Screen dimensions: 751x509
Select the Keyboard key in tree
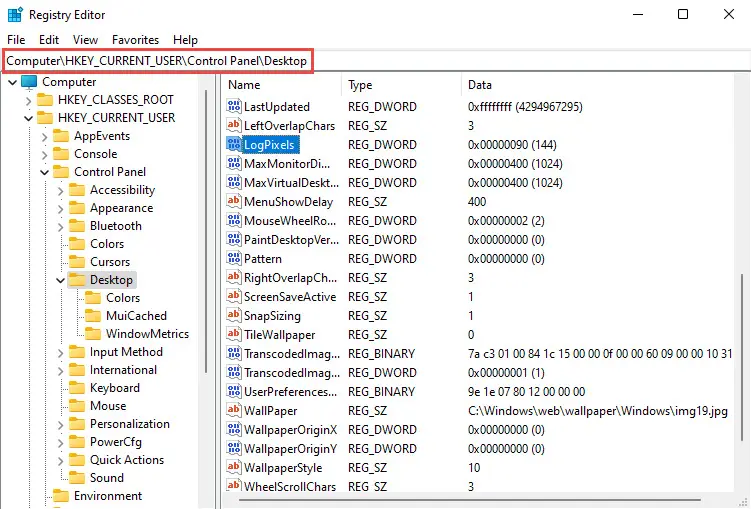click(x=115, y=387)
